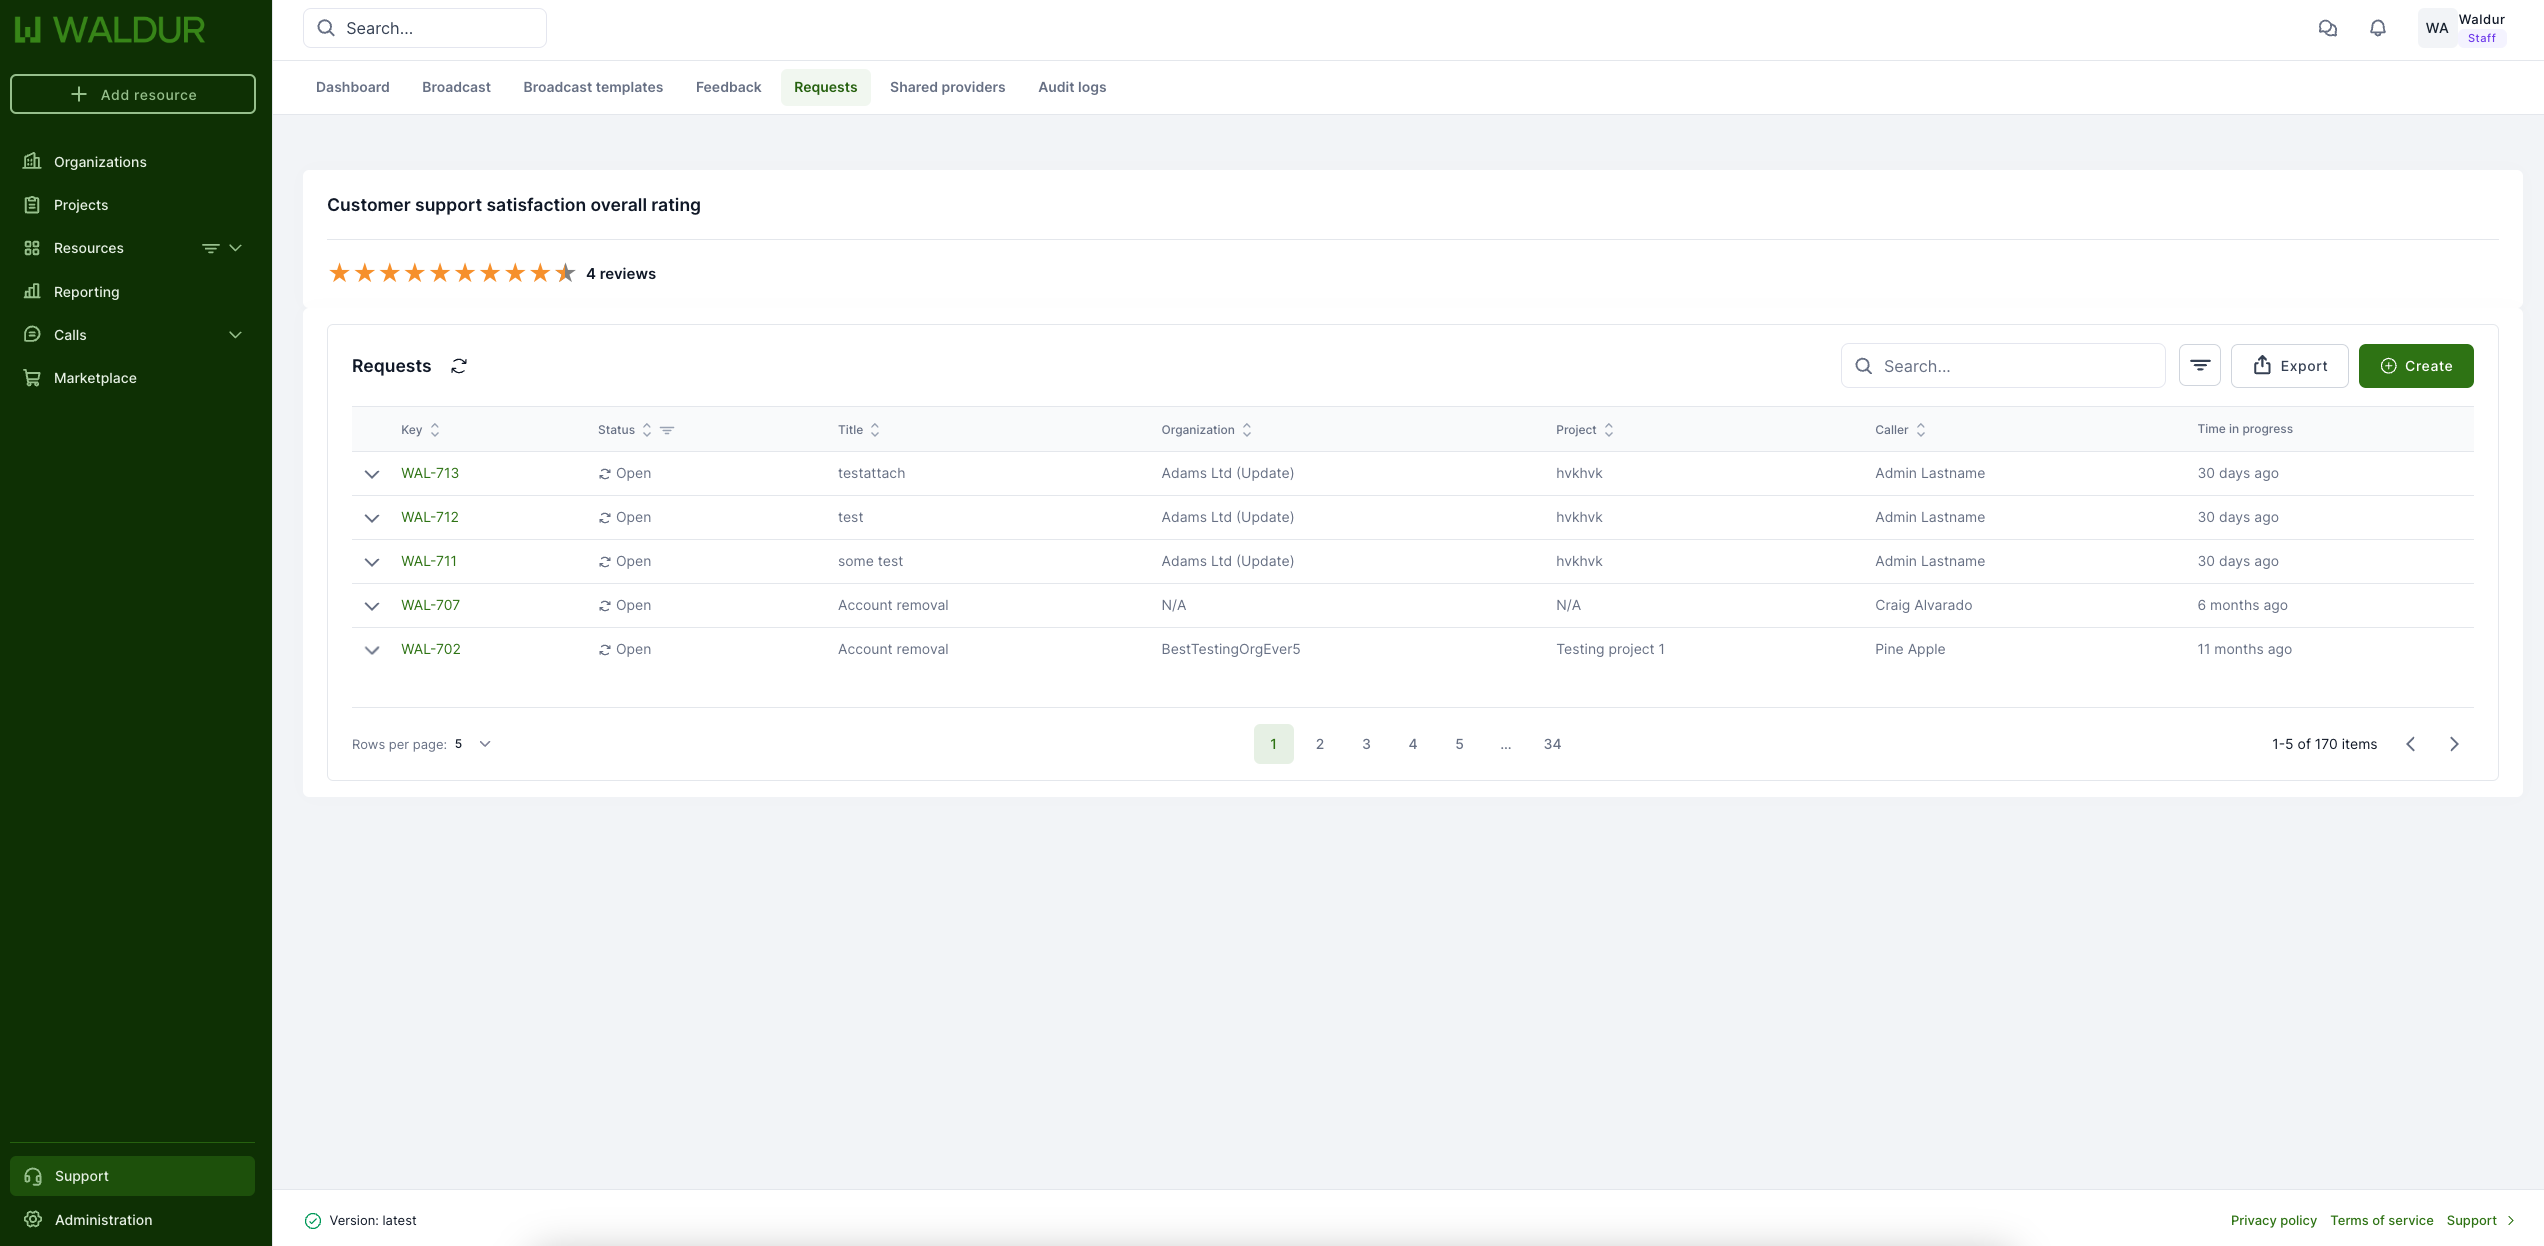Open the notifications bell

2378,28
